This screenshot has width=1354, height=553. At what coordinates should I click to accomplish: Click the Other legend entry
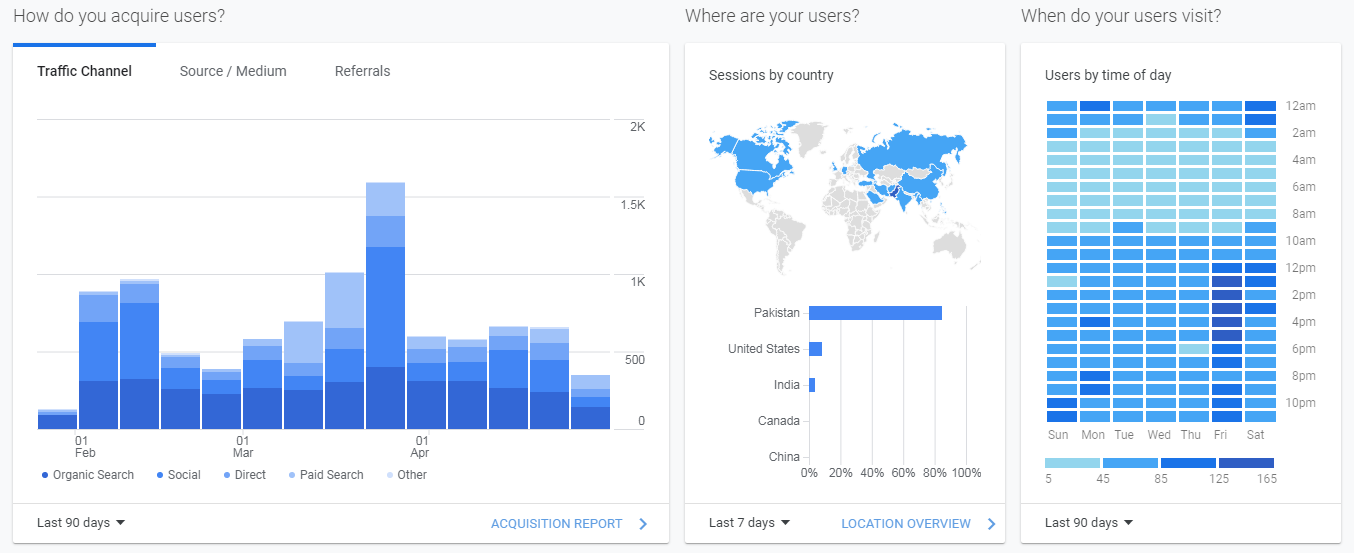pyautogui.click(x=406, y=475)
